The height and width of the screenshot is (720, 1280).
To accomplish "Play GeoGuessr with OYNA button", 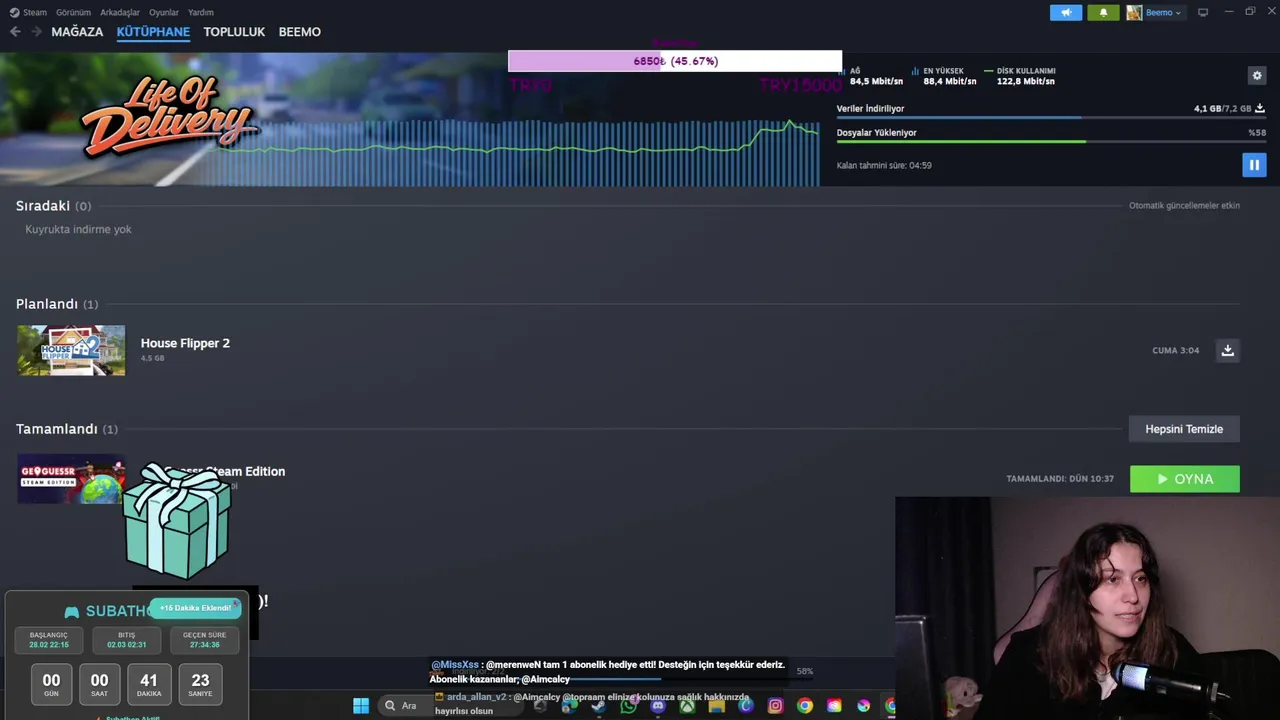I will click(x=1185, y=479).
